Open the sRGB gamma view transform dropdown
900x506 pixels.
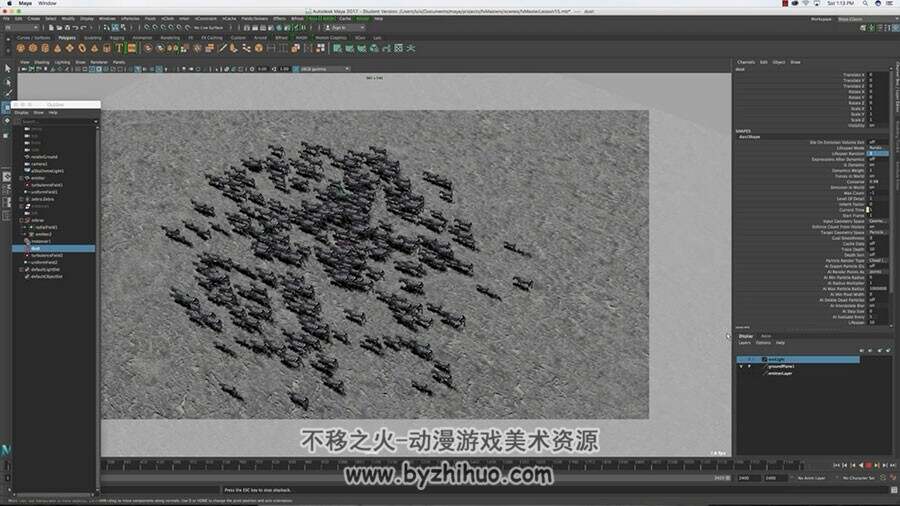coord(325,69)
